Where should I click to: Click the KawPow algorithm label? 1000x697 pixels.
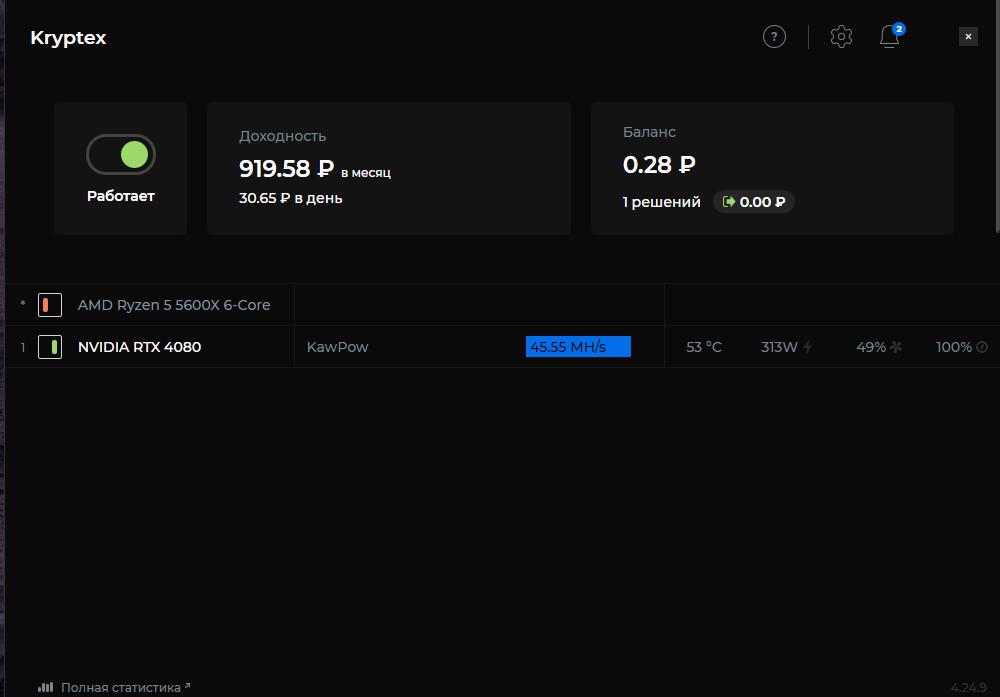coord(337,347)
